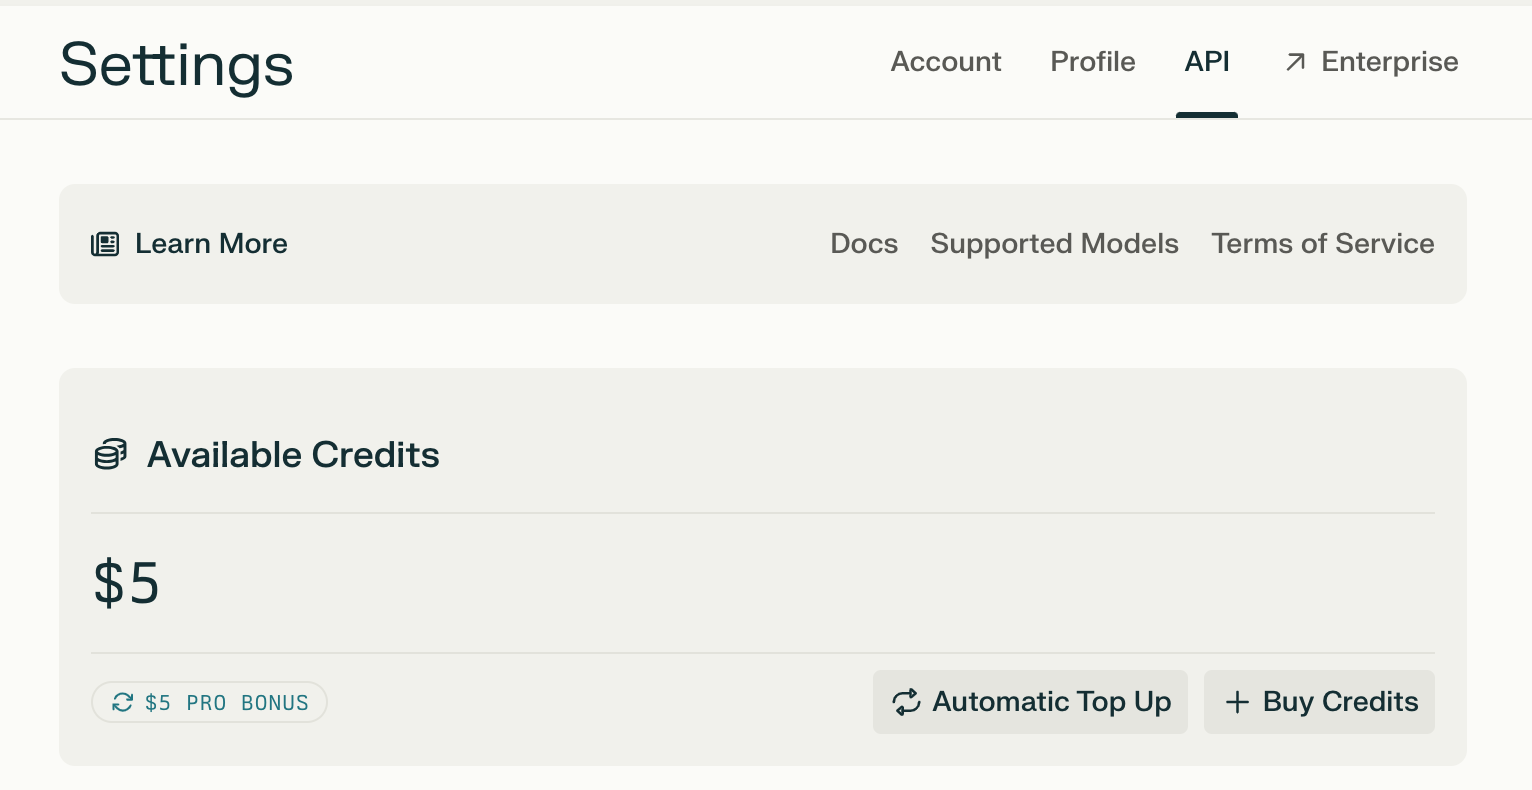Click the refresh icon in PRO BONUS badge
This screenshot has width=1532, height=790.
click(x=122, y=703)
